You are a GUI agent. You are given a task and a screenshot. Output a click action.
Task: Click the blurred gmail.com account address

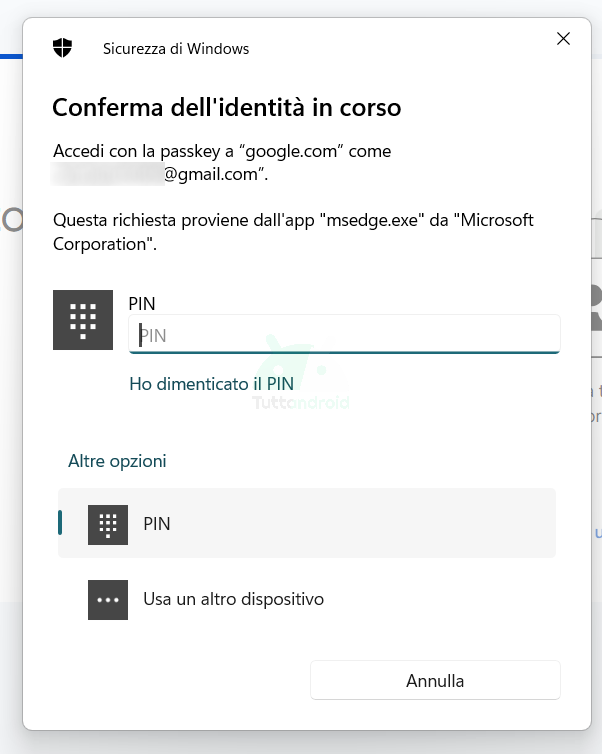[x=160, y=175]
